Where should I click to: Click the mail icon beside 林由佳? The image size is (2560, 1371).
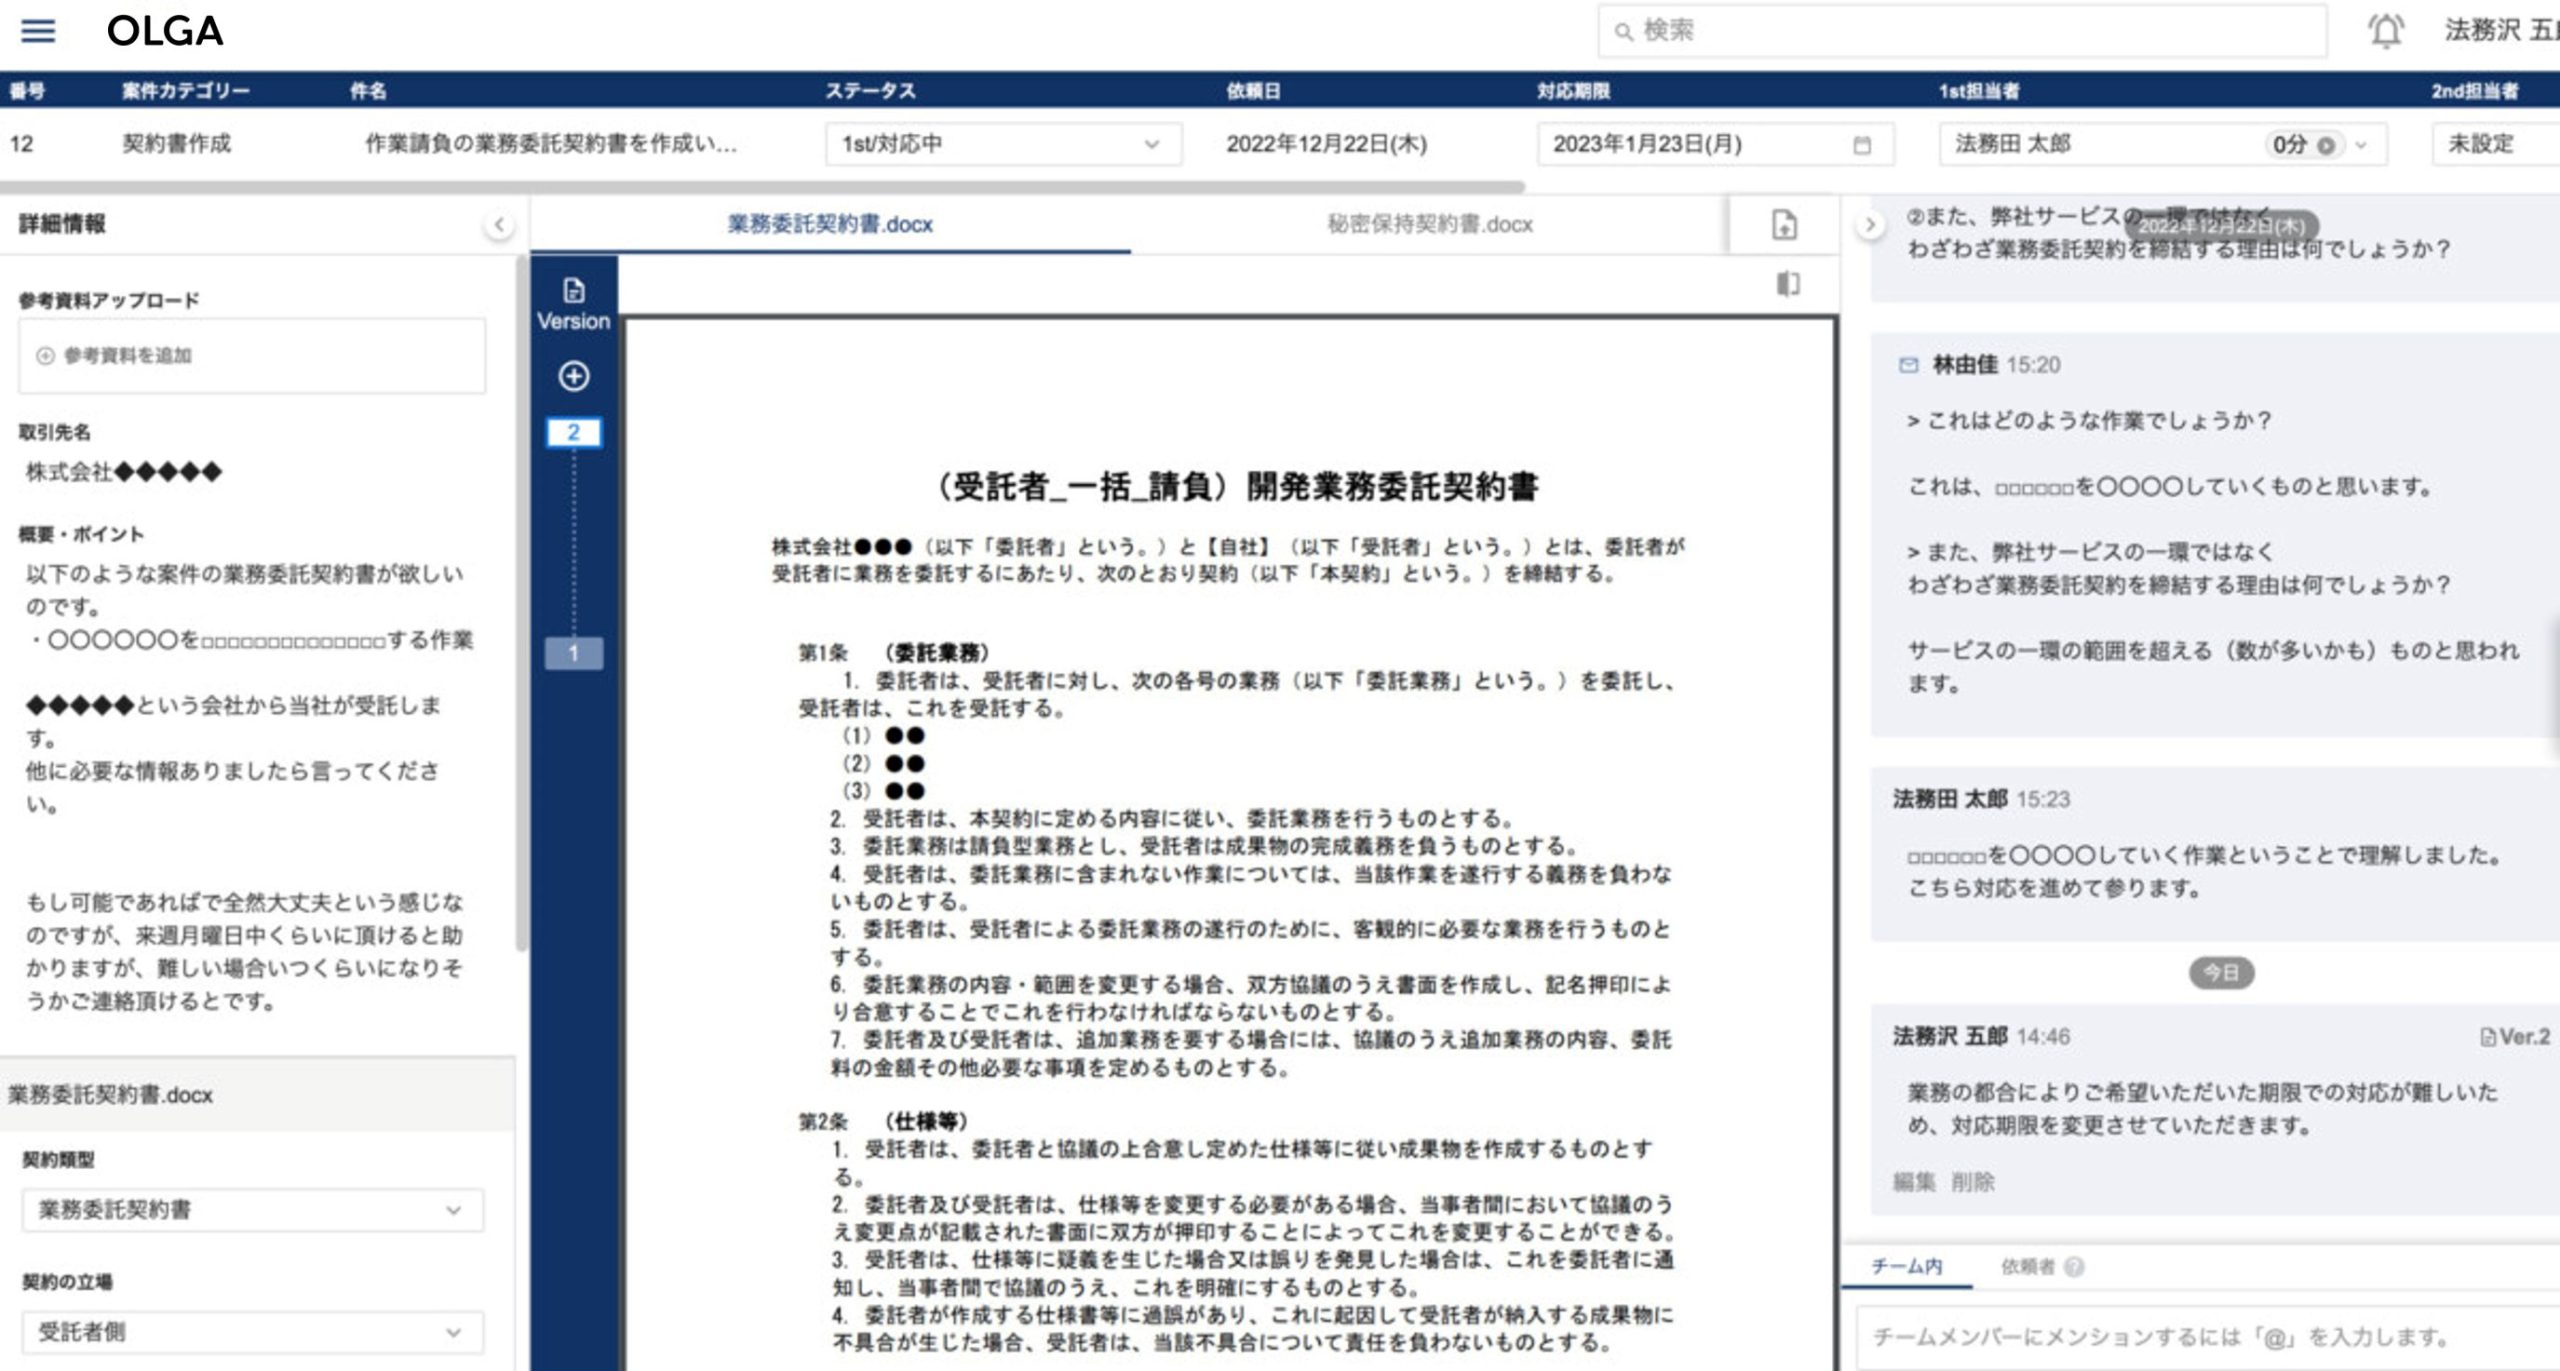(x=1908, y=365)
